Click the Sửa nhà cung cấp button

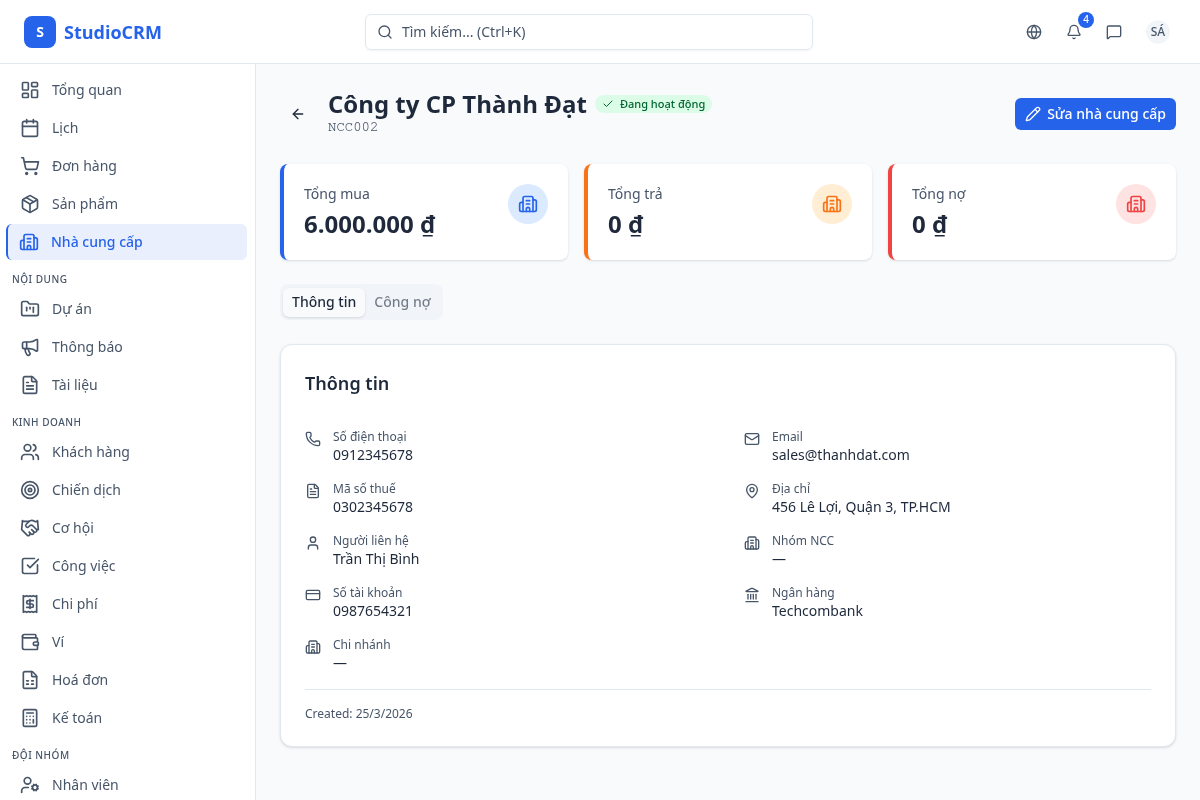point(1095,114)
